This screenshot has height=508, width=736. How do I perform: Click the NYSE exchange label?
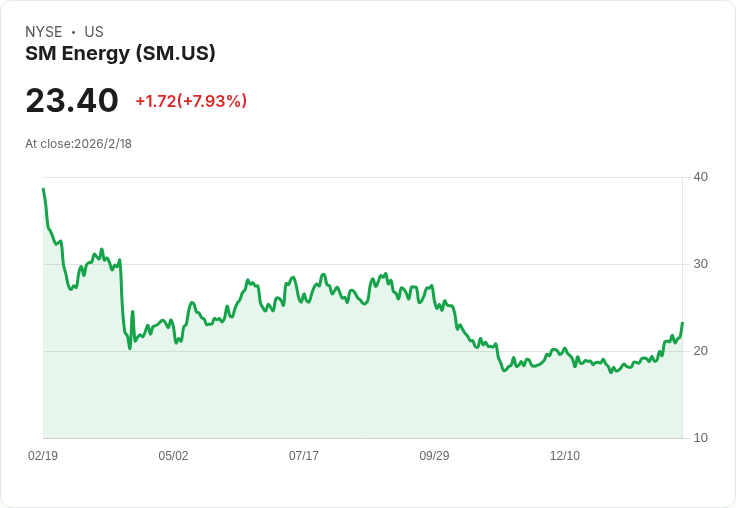44,32
